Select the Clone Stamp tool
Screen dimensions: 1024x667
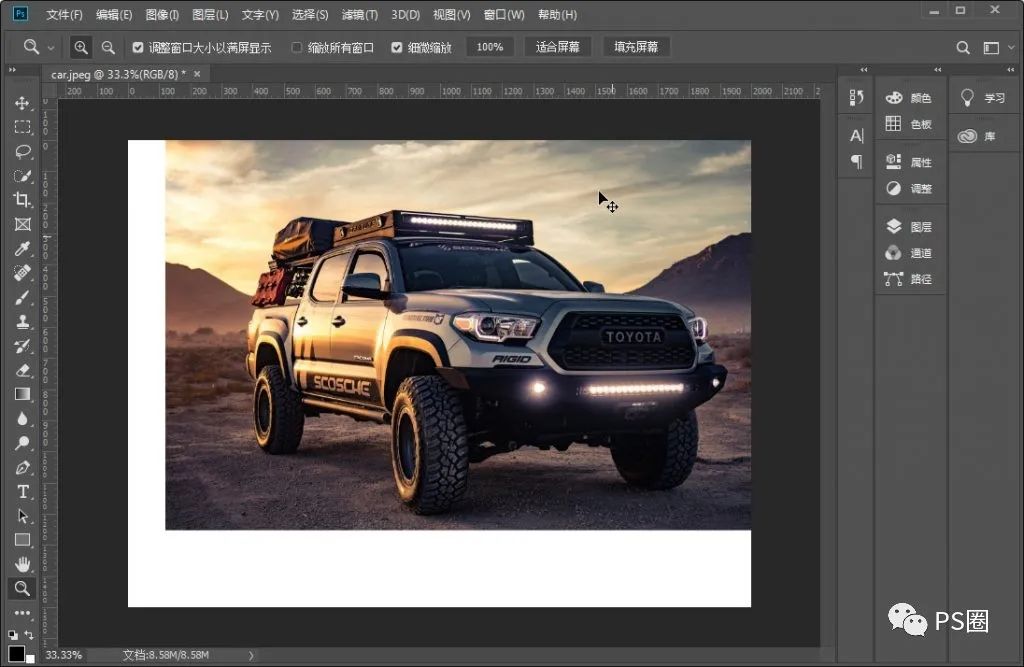click(x=22, y=321)
